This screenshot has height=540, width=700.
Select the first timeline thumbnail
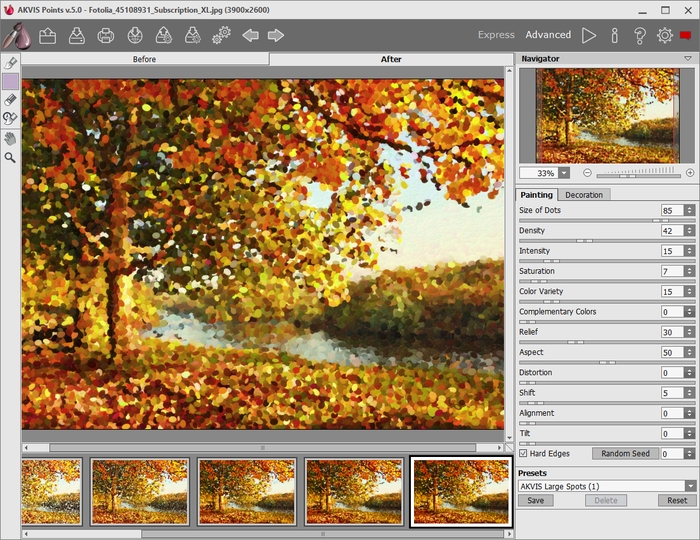51,491
